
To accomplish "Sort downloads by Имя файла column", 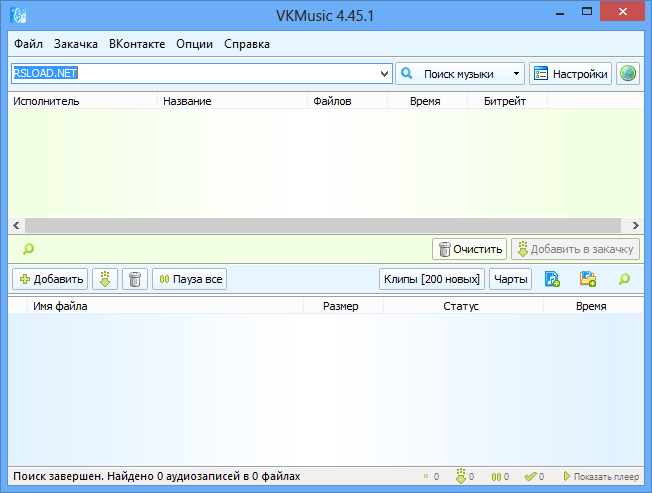I will click(x=165, y=306).
